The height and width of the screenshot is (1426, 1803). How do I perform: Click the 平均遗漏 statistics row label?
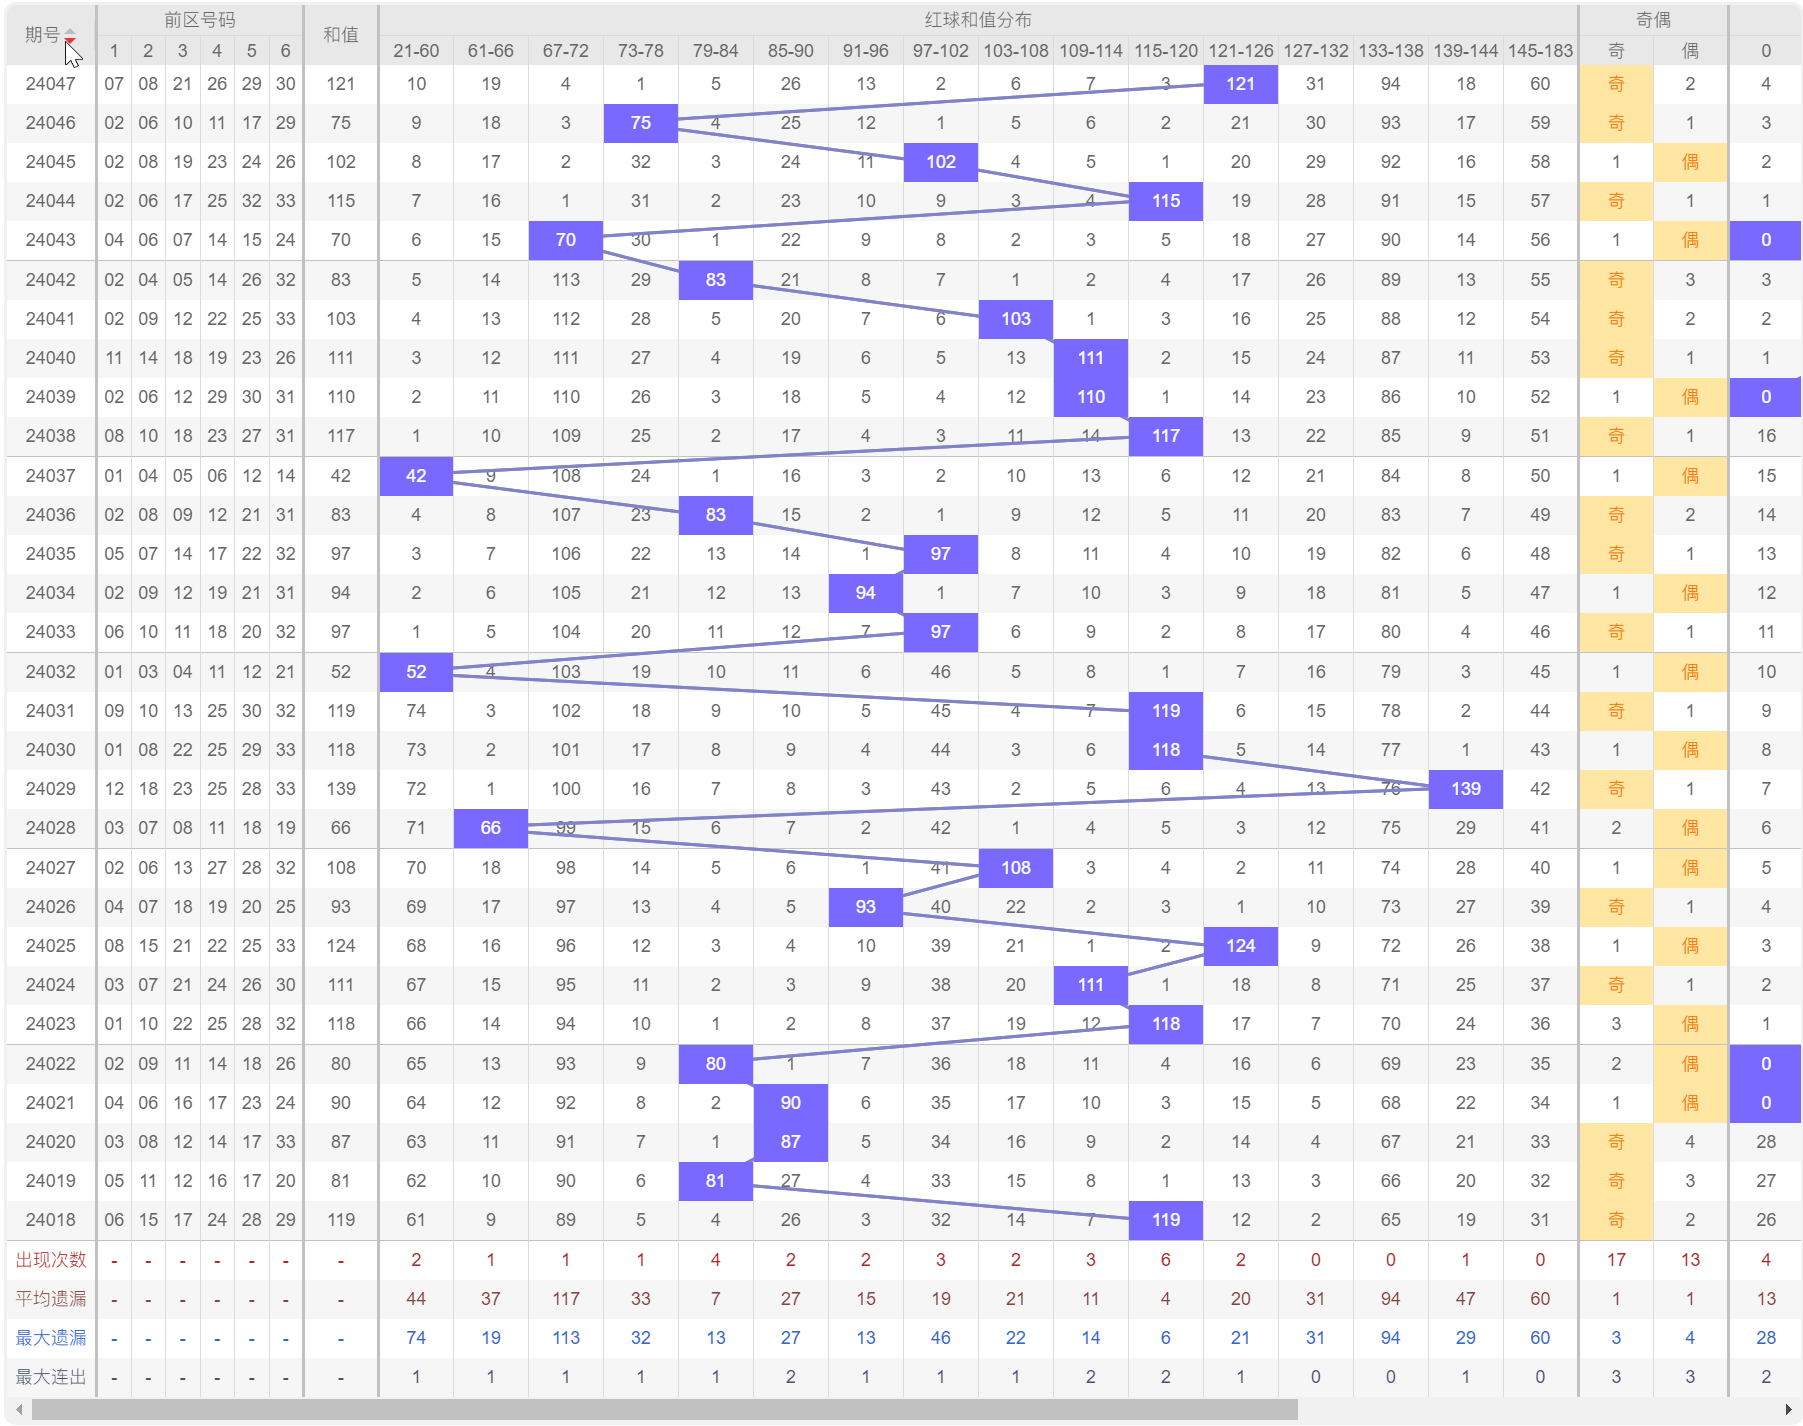click(x=51, y=1299)
